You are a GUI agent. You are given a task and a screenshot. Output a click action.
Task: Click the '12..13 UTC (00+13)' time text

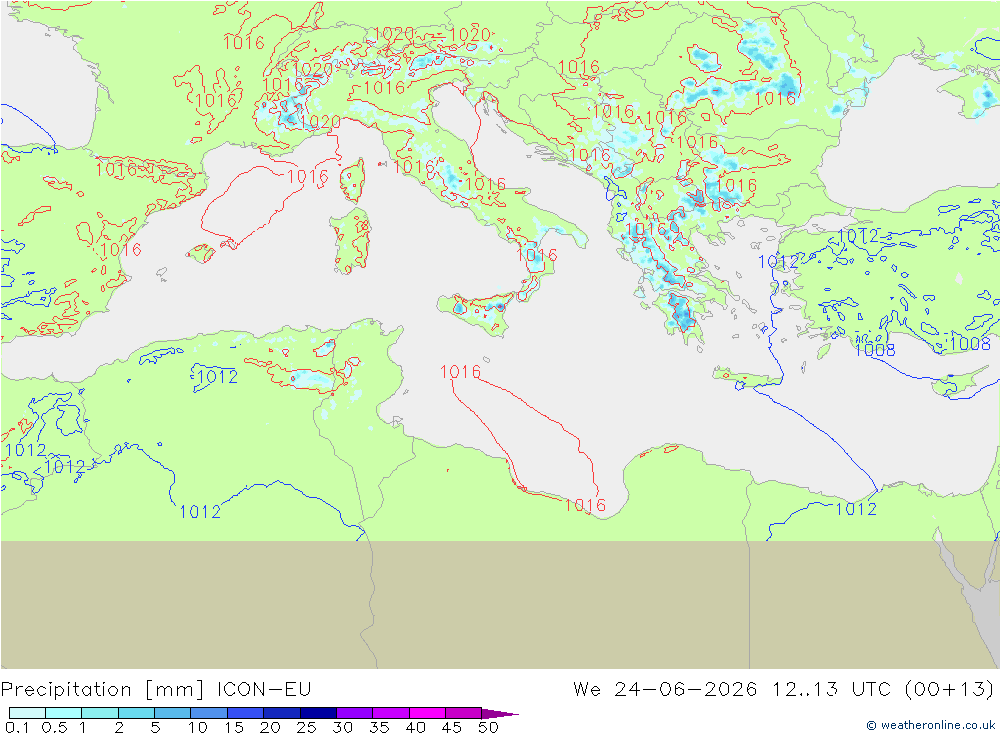(883, 690)
